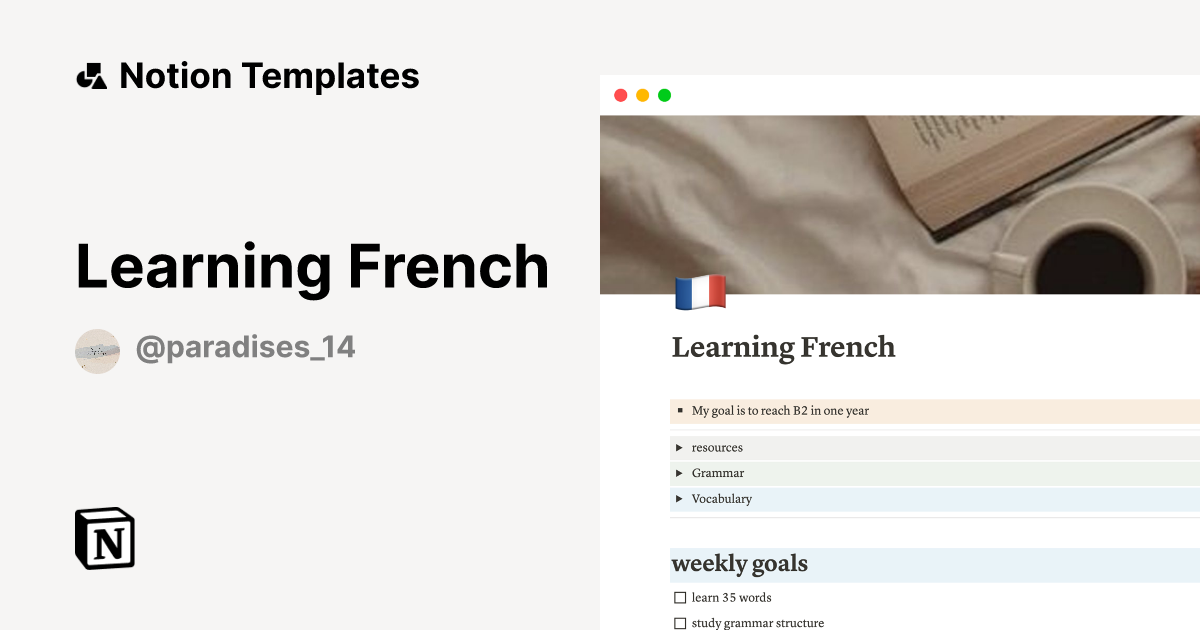Check the study grammar structure checkbox
Viewport: 1200px width, 630px height.
tap(679, 622)
